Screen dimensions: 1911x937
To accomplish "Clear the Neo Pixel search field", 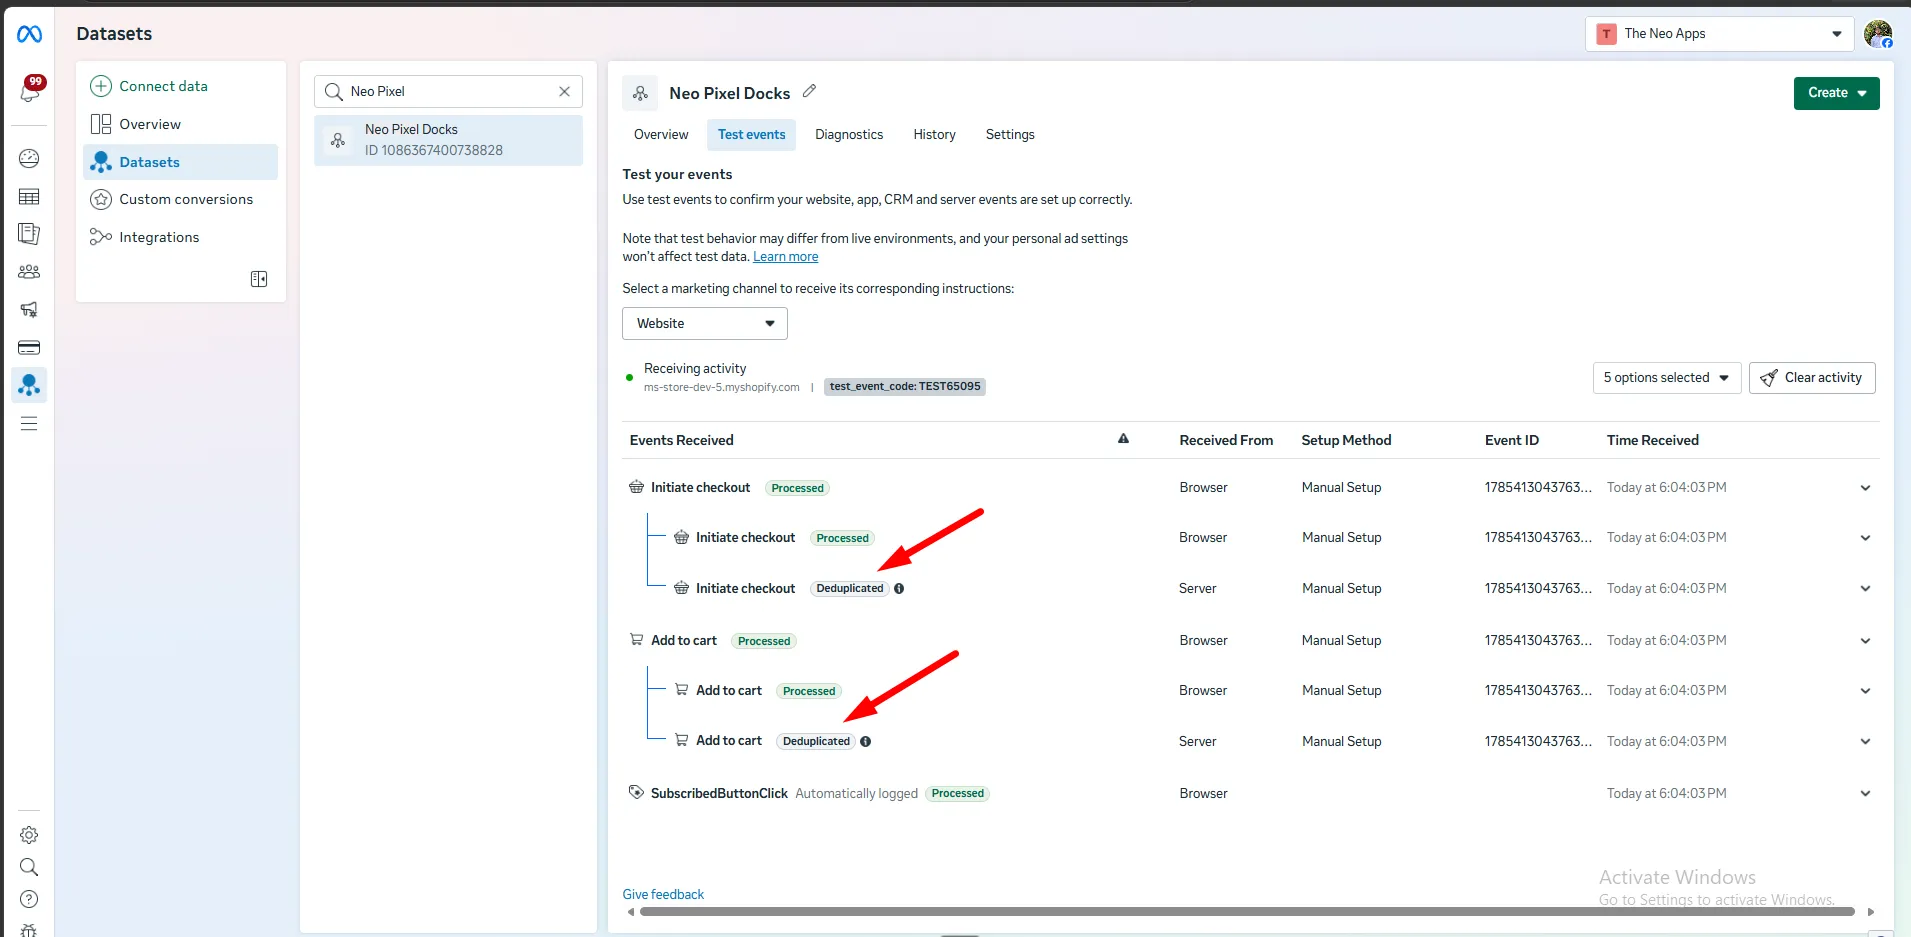I will coord(565,91).
